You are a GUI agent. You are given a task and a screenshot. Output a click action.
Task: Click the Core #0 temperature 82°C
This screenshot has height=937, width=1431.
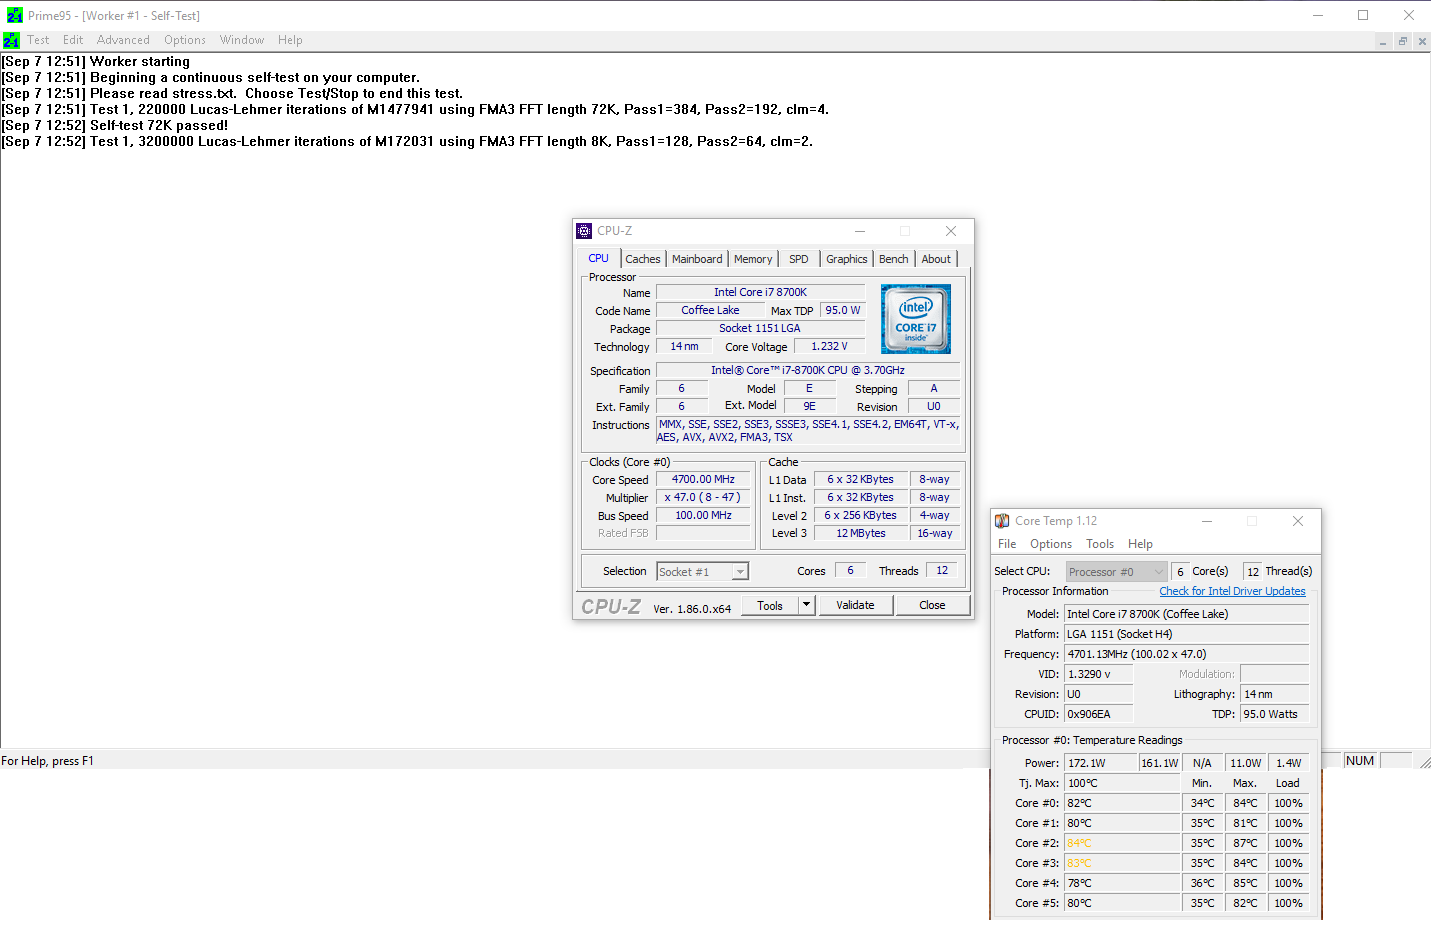[1122, 803]
